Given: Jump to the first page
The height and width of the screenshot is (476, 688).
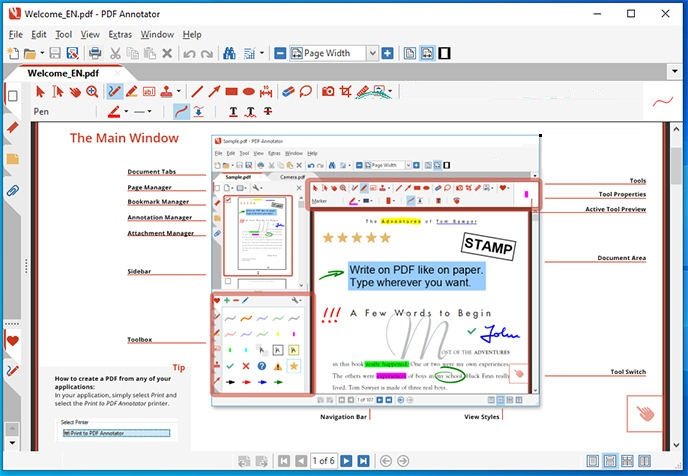Looking at the screenshot, I should coord(284,461).
